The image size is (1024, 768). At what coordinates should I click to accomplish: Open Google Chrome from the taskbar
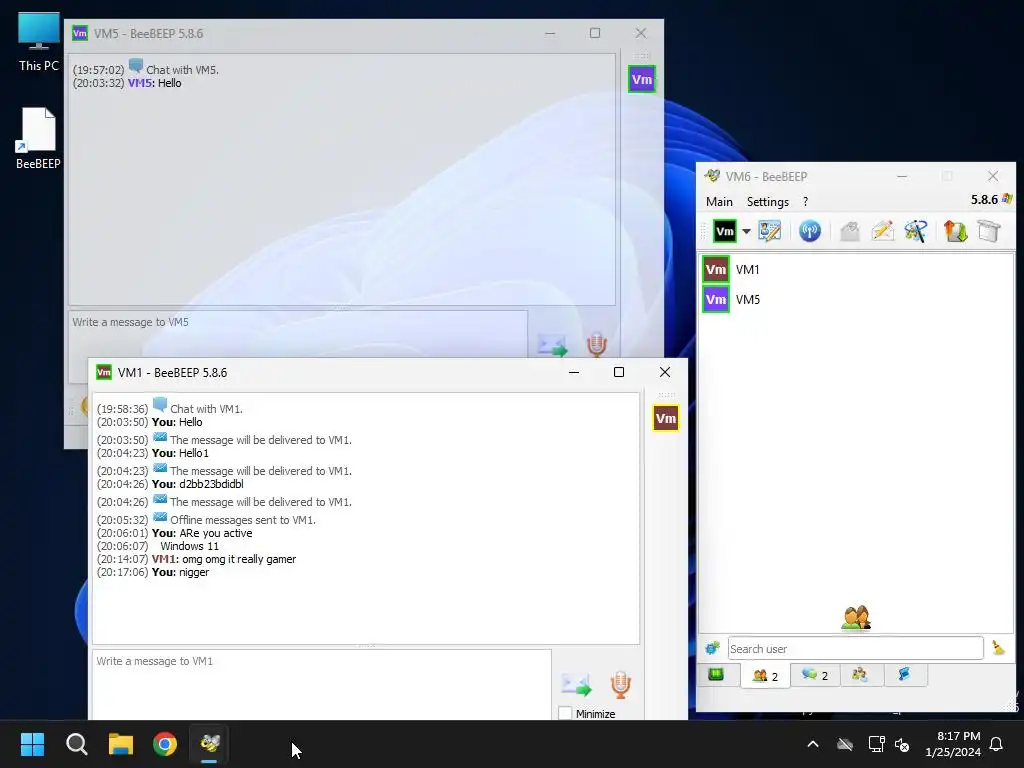(x=165, y=744)
